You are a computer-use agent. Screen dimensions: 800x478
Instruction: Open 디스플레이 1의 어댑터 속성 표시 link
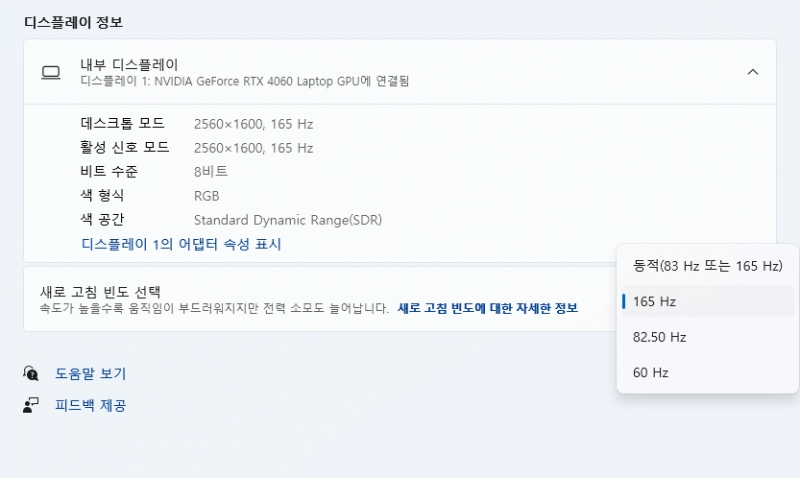181,244
